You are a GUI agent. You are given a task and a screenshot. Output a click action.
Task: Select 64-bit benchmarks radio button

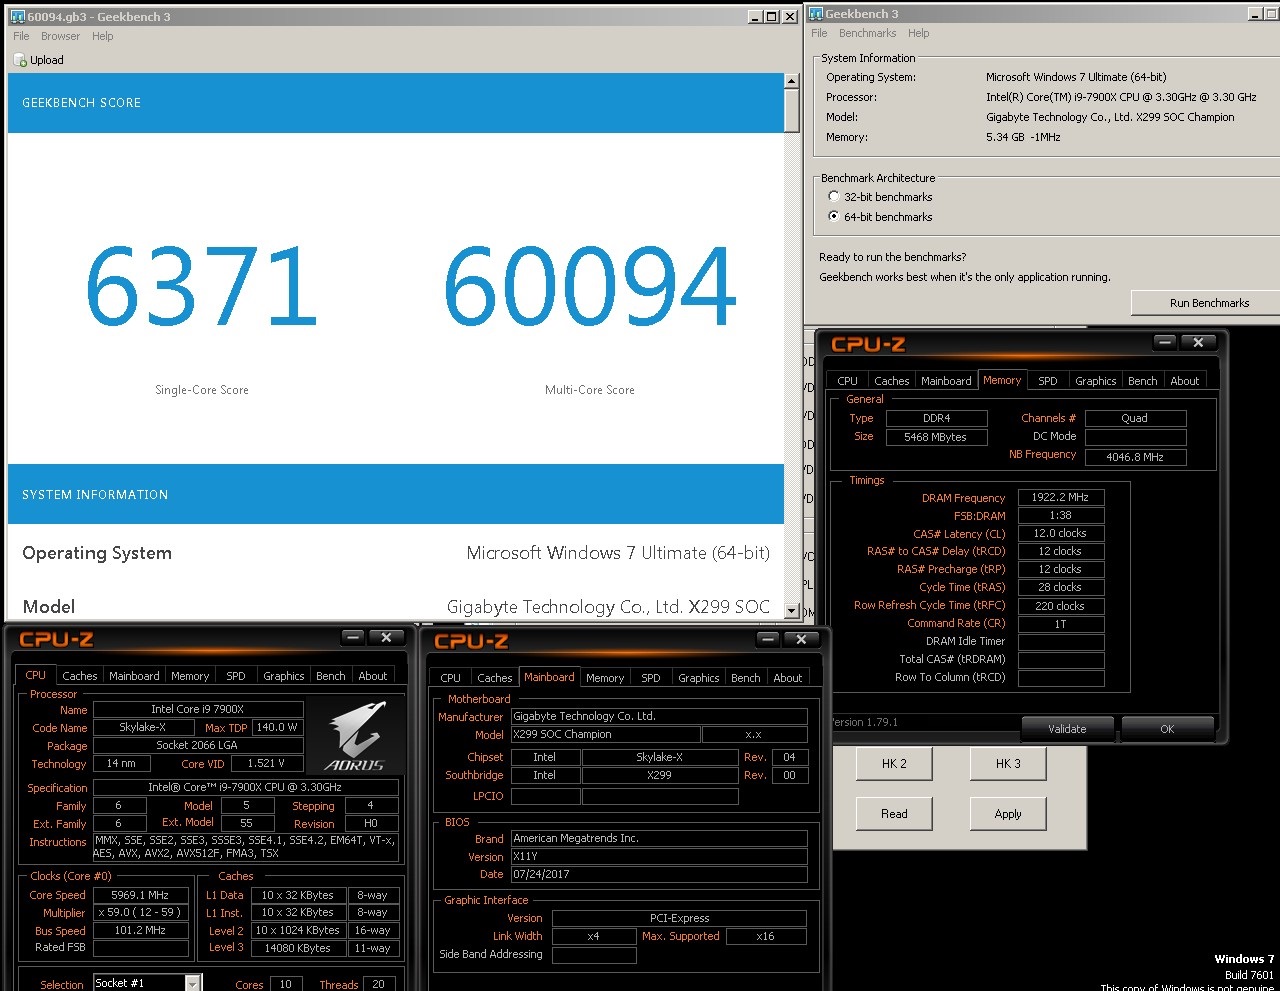point(834,216)
